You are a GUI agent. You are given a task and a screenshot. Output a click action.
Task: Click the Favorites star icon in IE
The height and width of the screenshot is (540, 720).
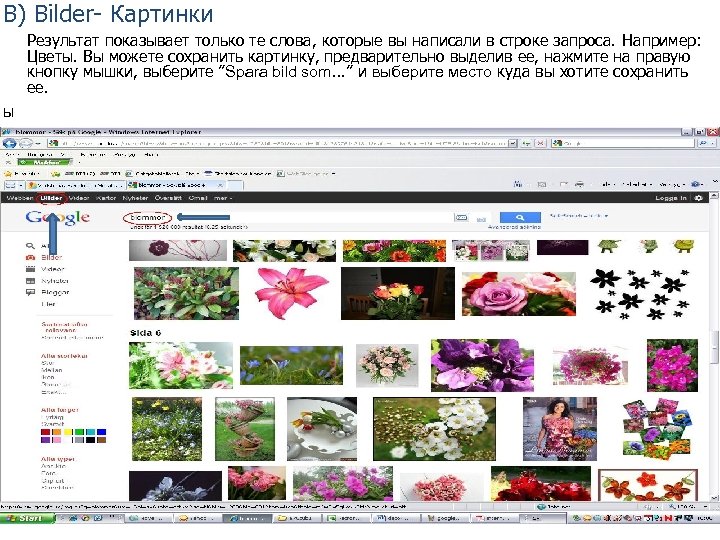click(7, 174)
